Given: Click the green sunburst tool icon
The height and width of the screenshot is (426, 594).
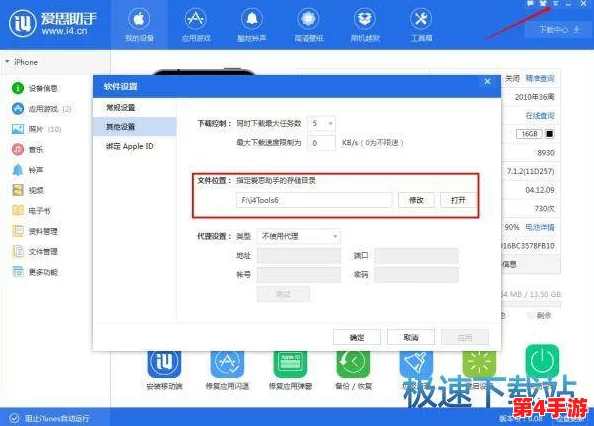Looking at the screenshot, I should point(479,363).
